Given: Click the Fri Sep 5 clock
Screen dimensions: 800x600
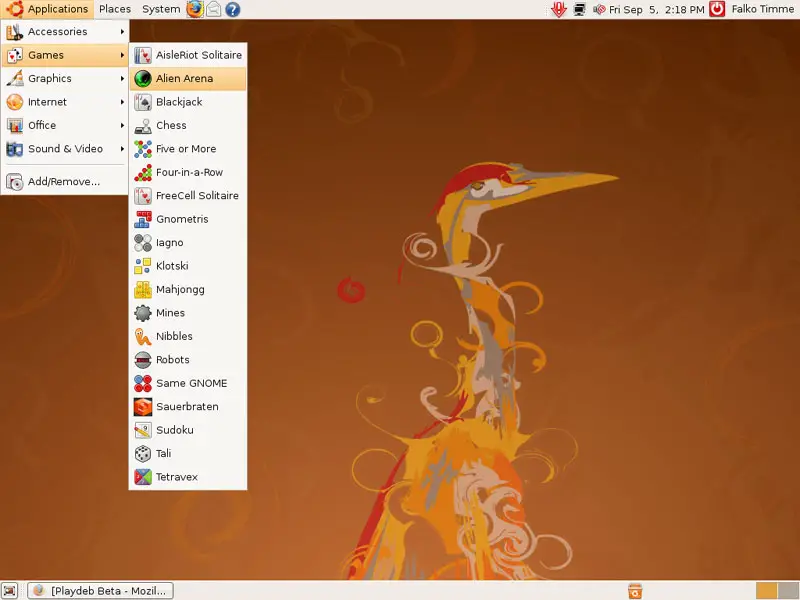Looking at the screenshot, I should click(657, 9).
